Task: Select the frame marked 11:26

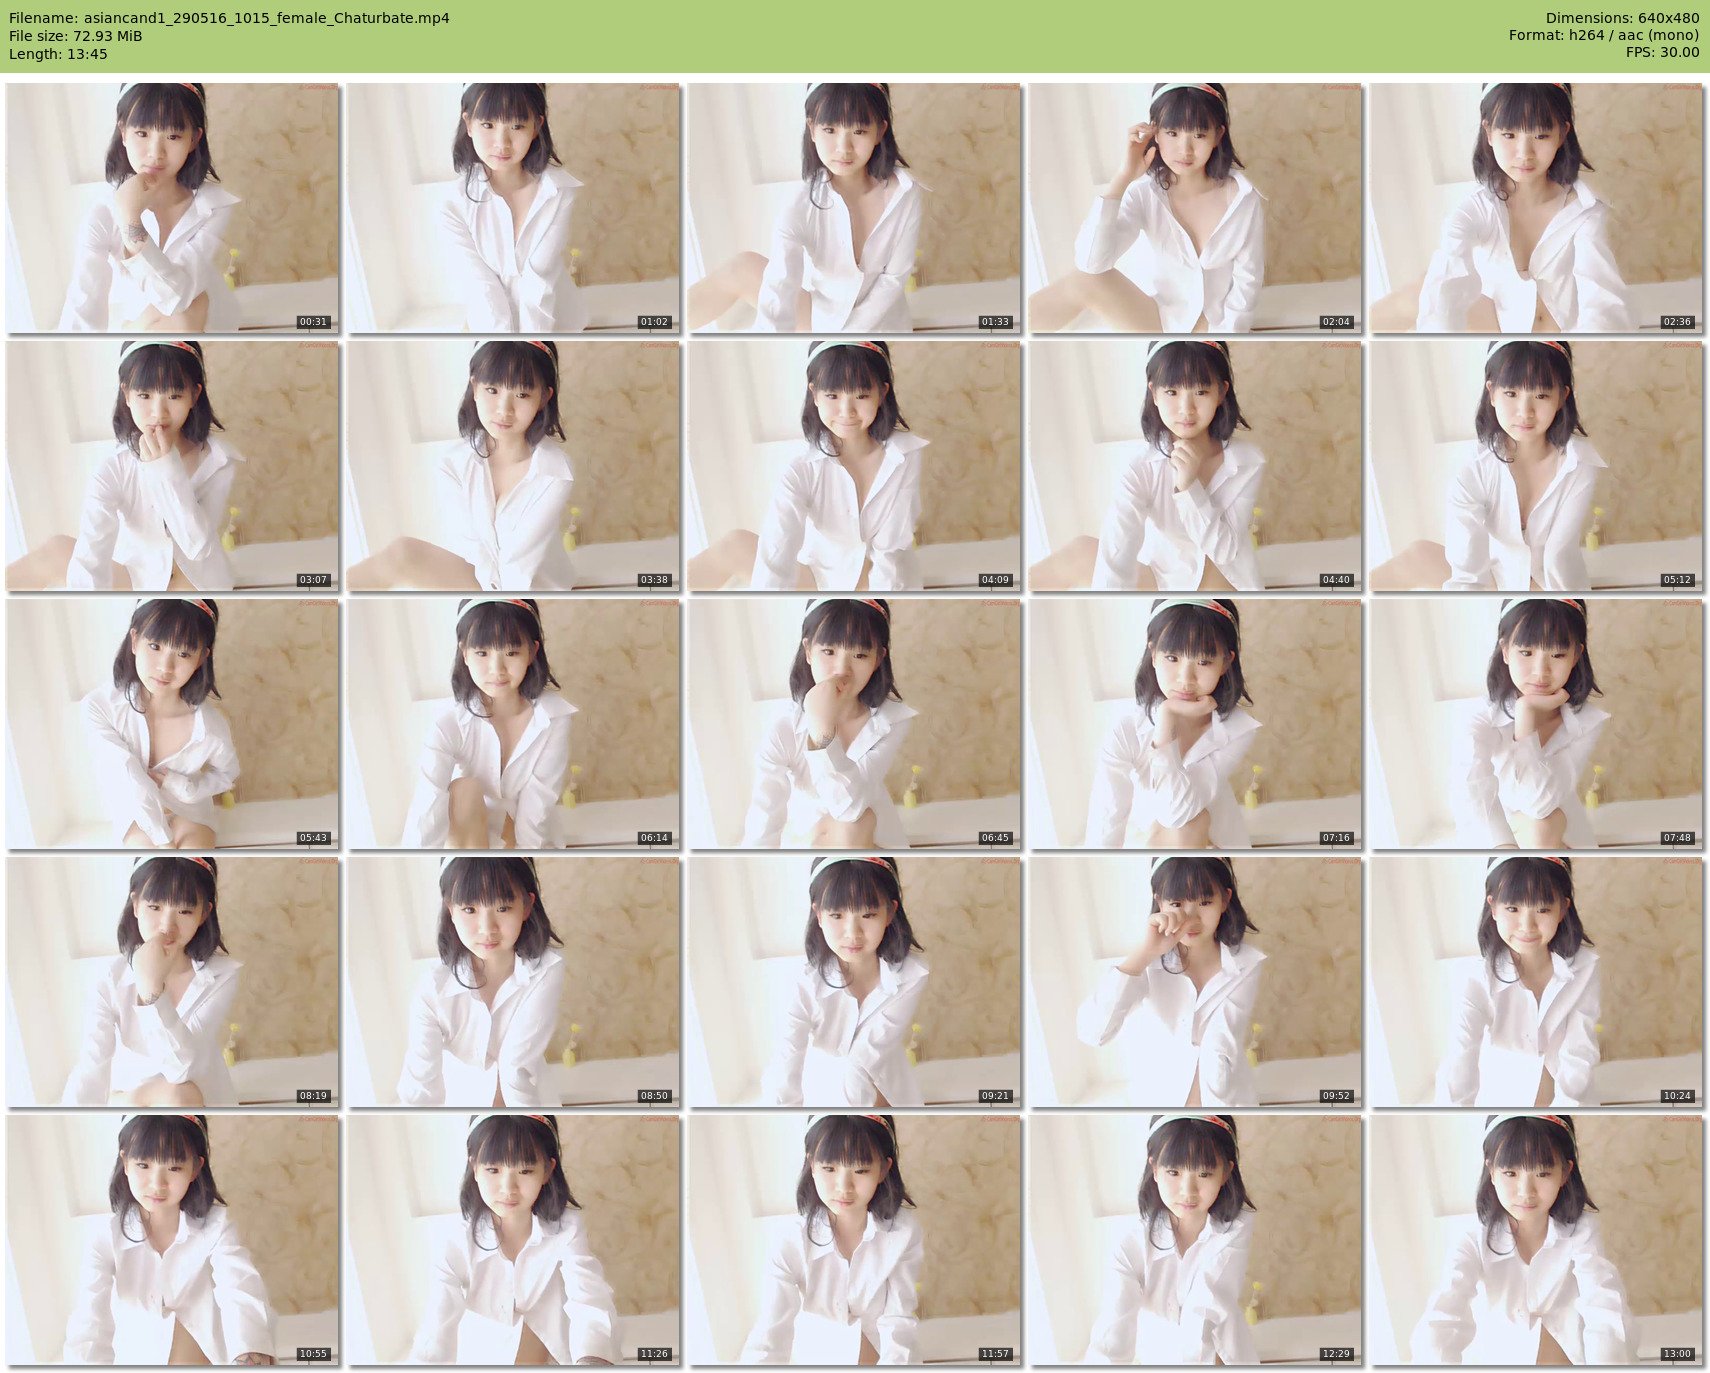Action: pos(513,1239)
